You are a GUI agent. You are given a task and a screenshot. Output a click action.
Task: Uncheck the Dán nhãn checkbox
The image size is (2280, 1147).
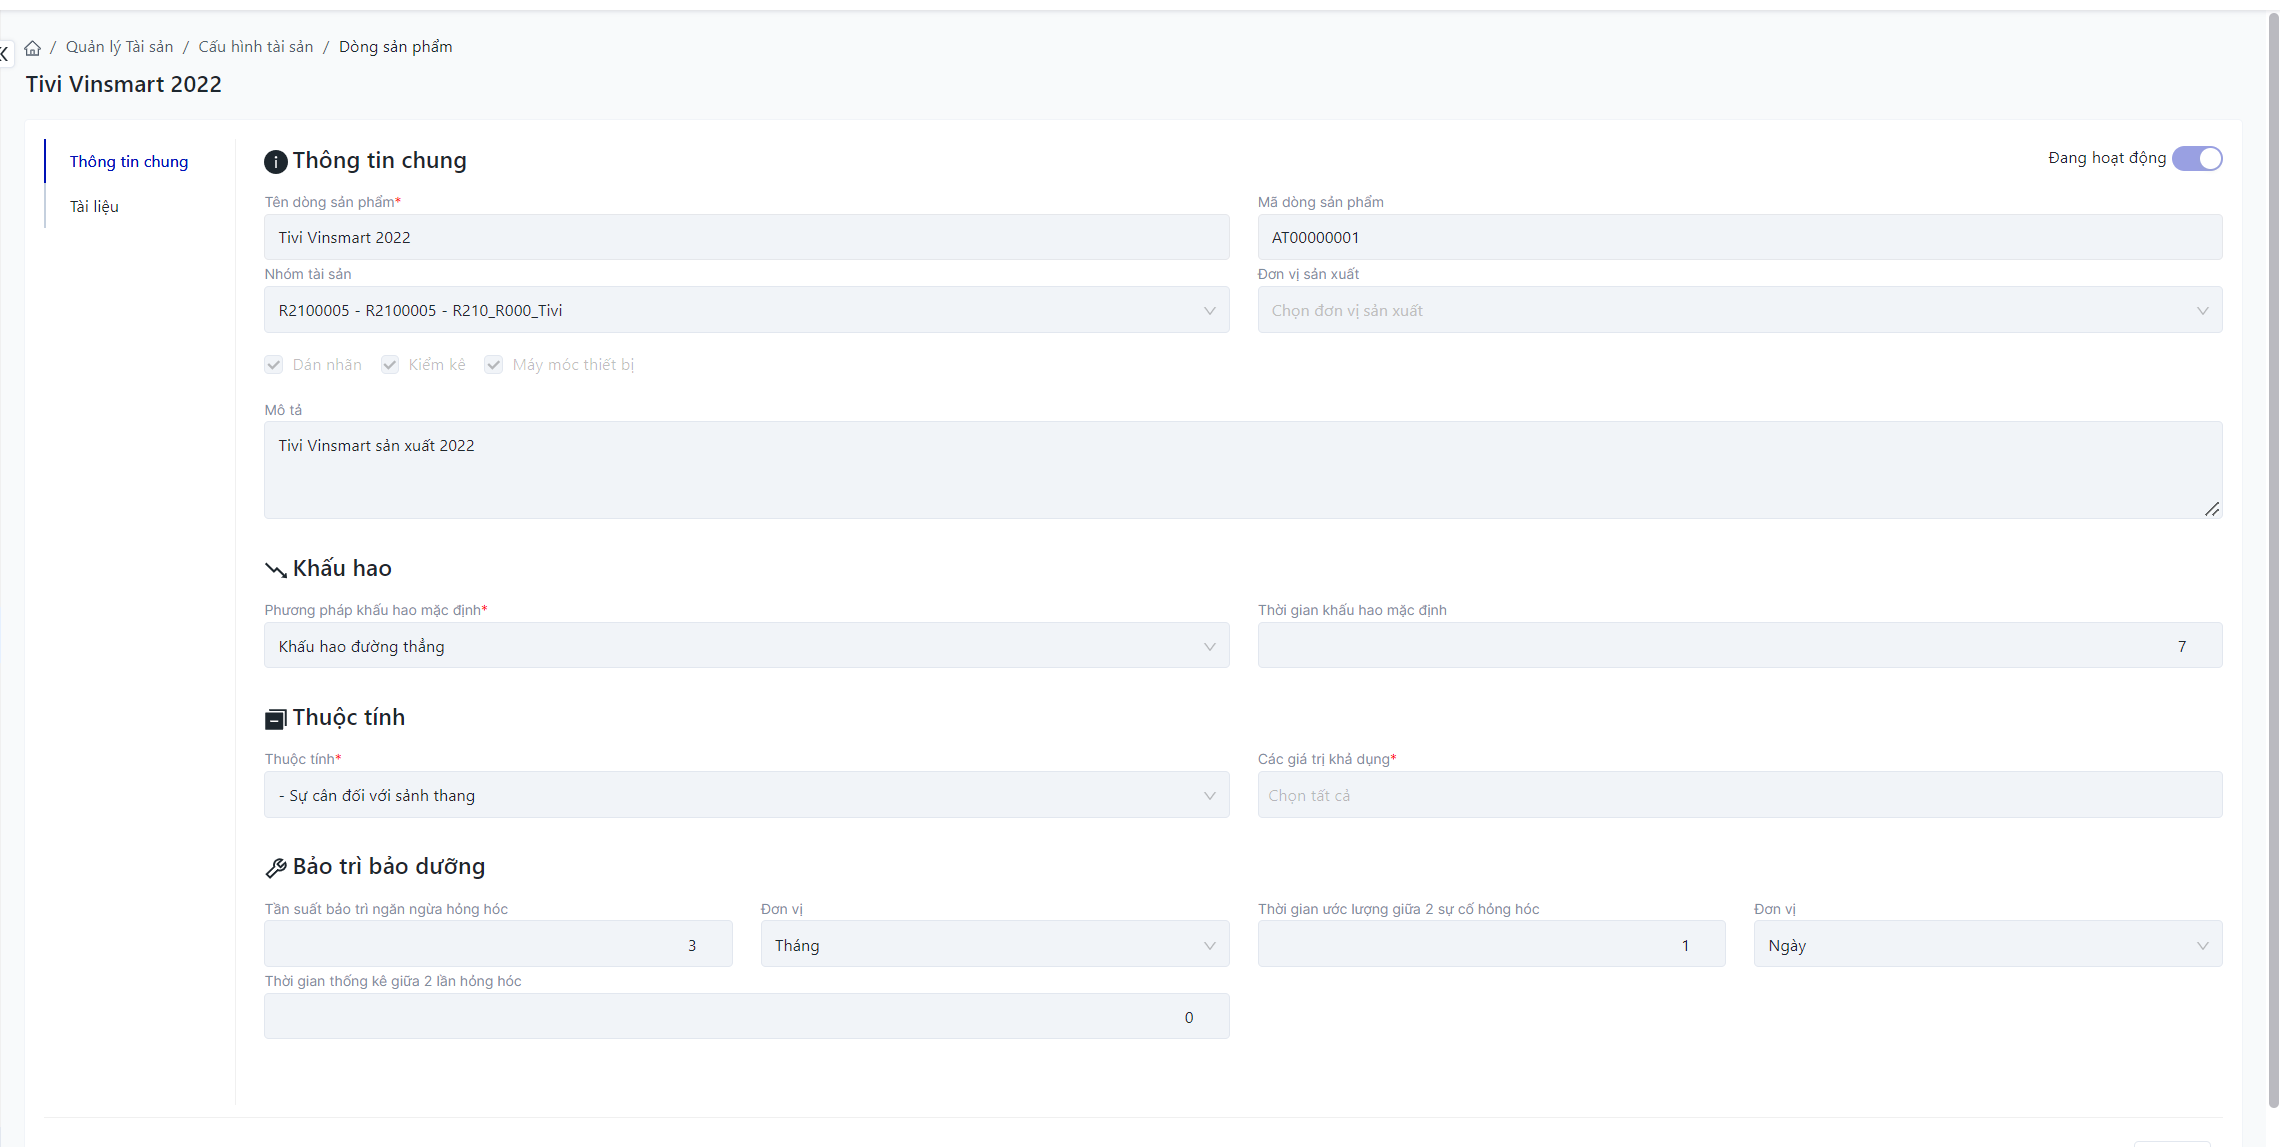(274, 365)
